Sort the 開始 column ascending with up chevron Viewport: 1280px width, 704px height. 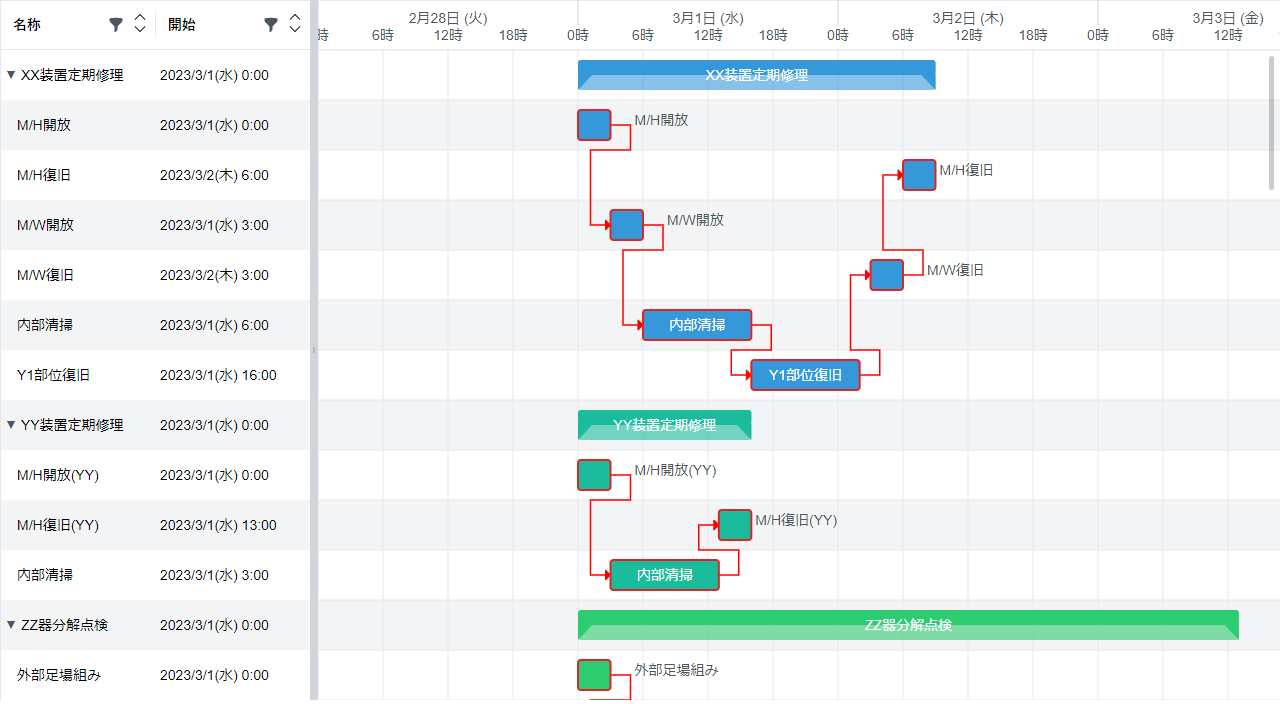(294, 18)
